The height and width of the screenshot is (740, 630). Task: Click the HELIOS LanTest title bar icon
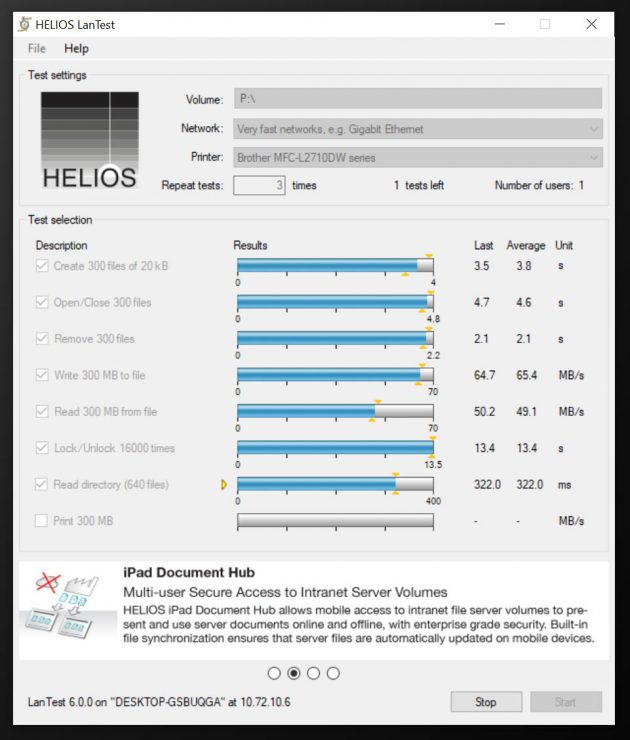pos(25,24)
